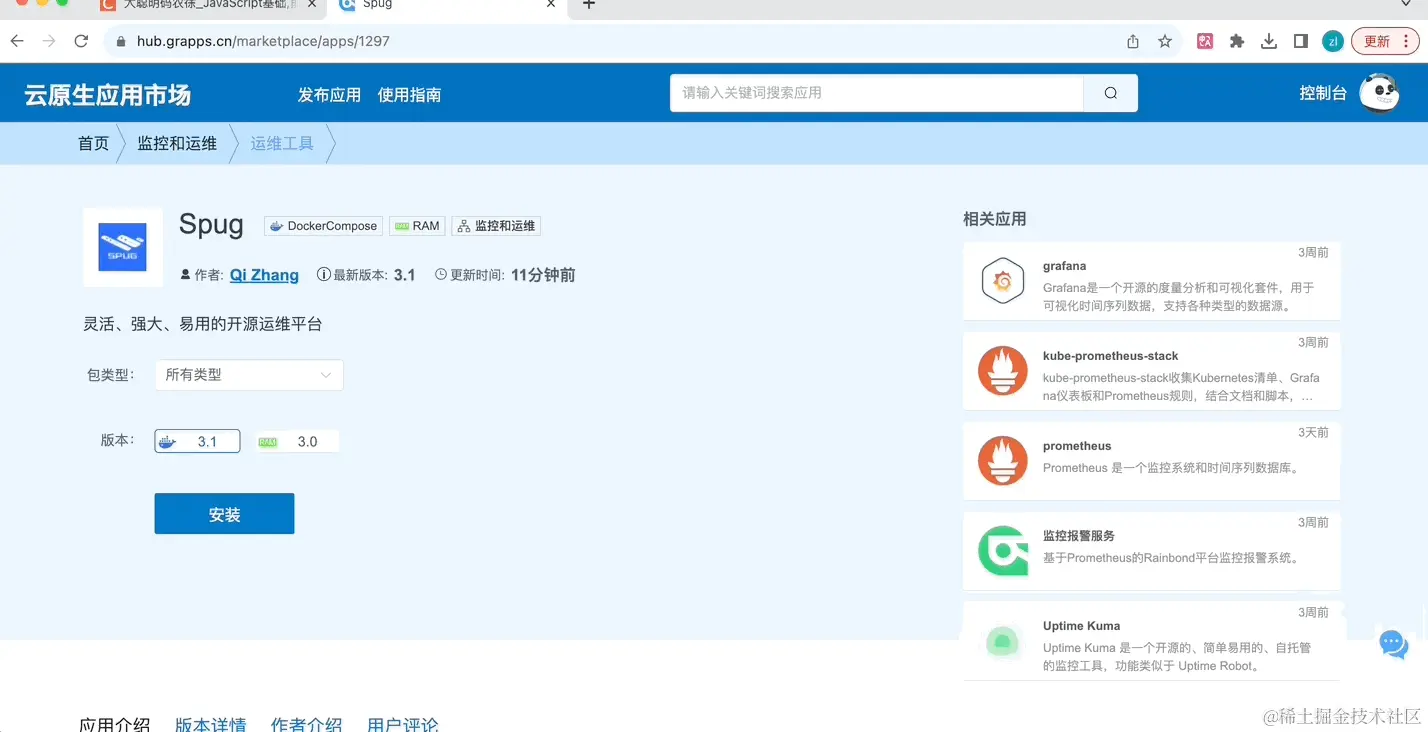Open 使用指南 in top navigation
The width and height of the screenshot is (1428, 732).
pos(409,95)
